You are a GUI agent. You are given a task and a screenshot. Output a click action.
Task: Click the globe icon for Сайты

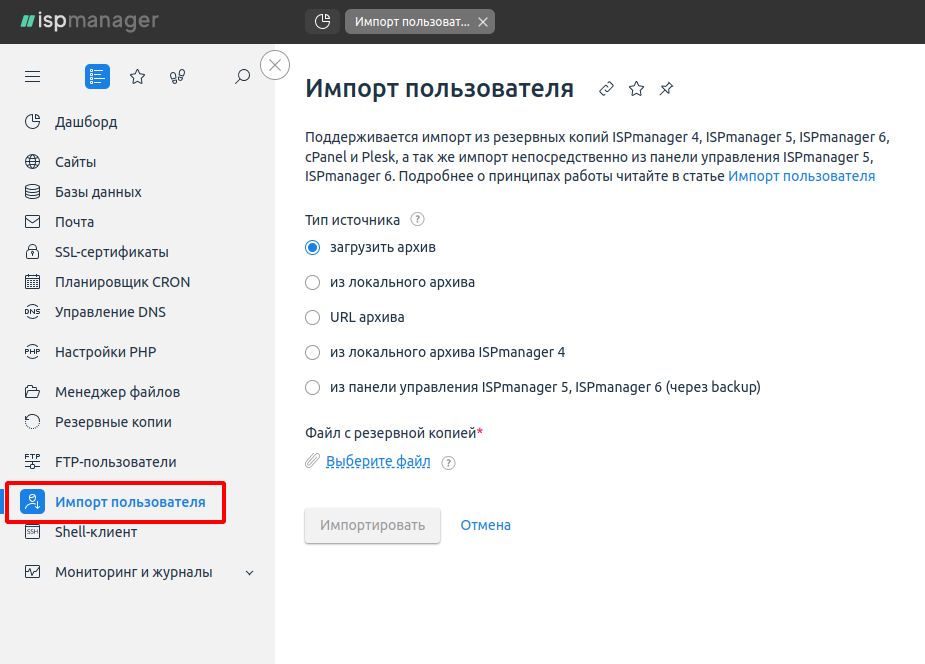point(32,162)
